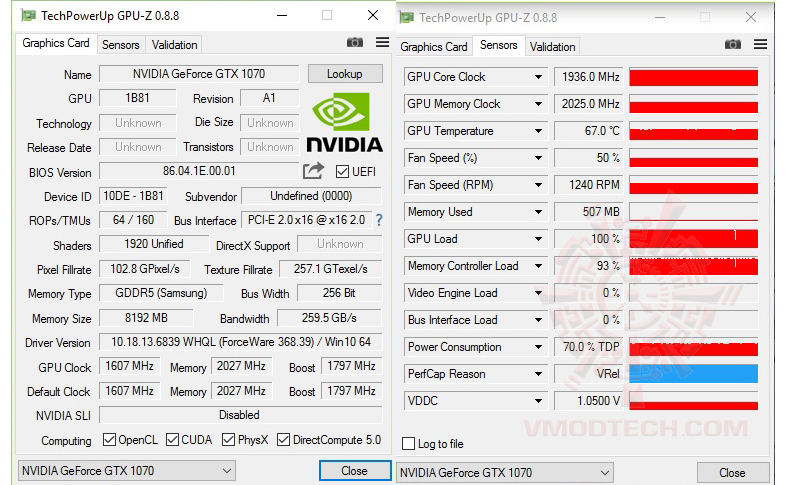
Task: Click the Texture Fillrate value 257.1 GTexel/s
Action: [331, 269]
